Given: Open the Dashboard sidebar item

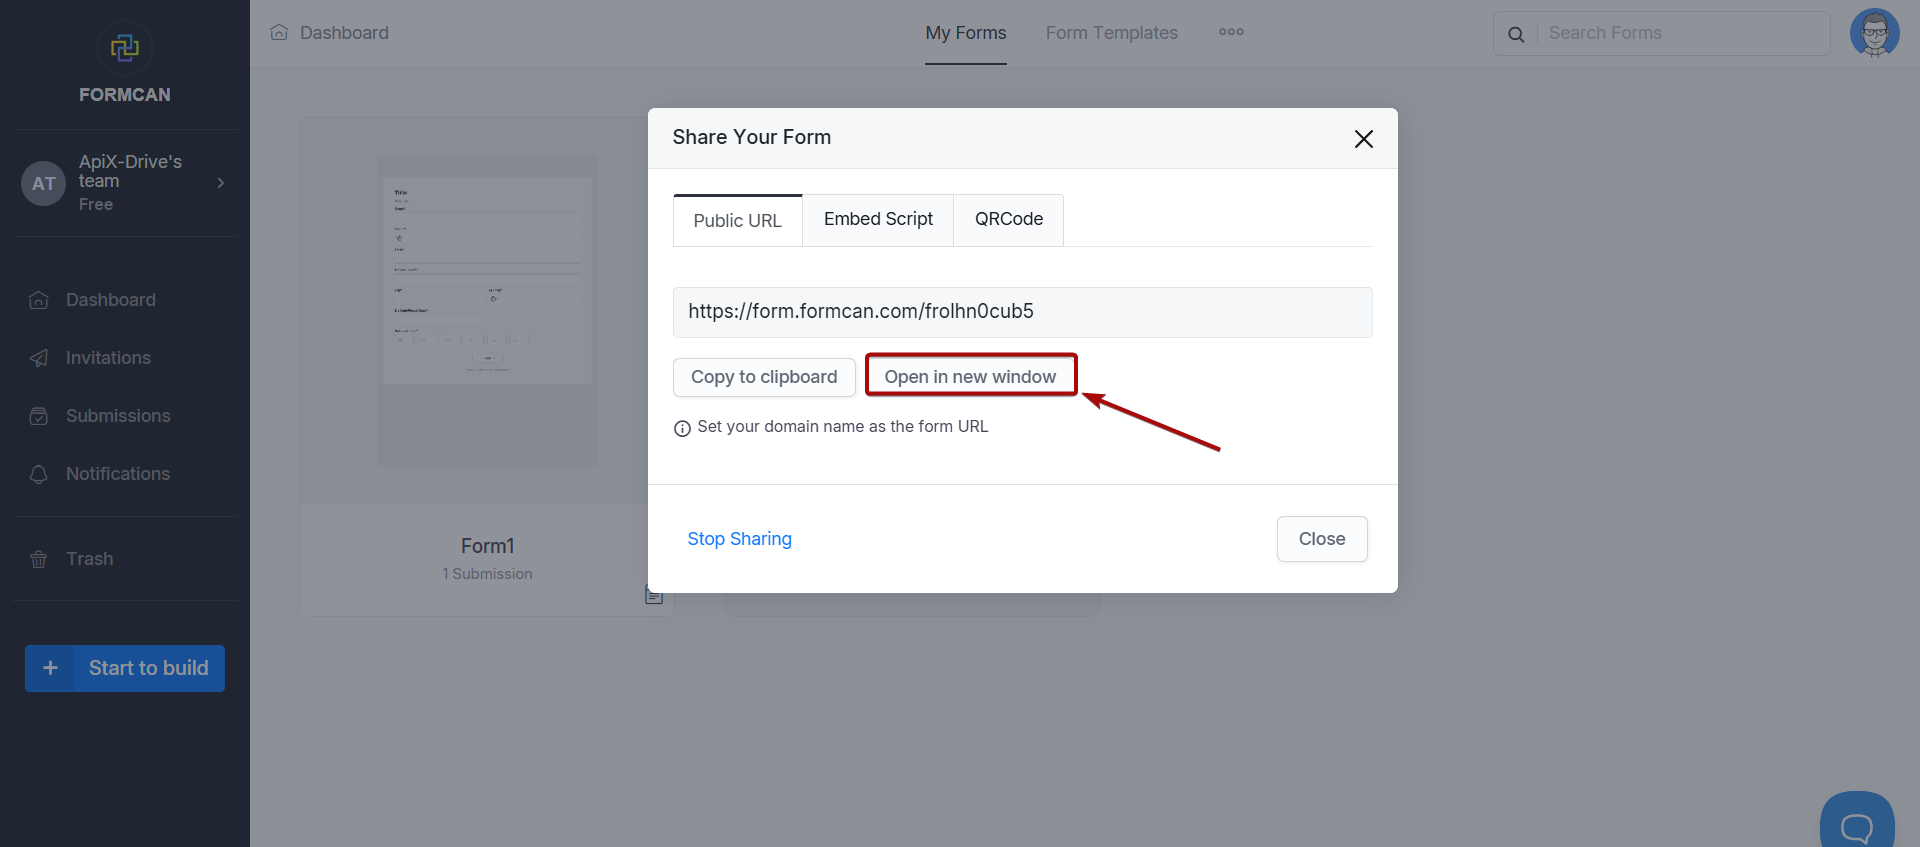Looking at the screenshot, I should 110,300.
